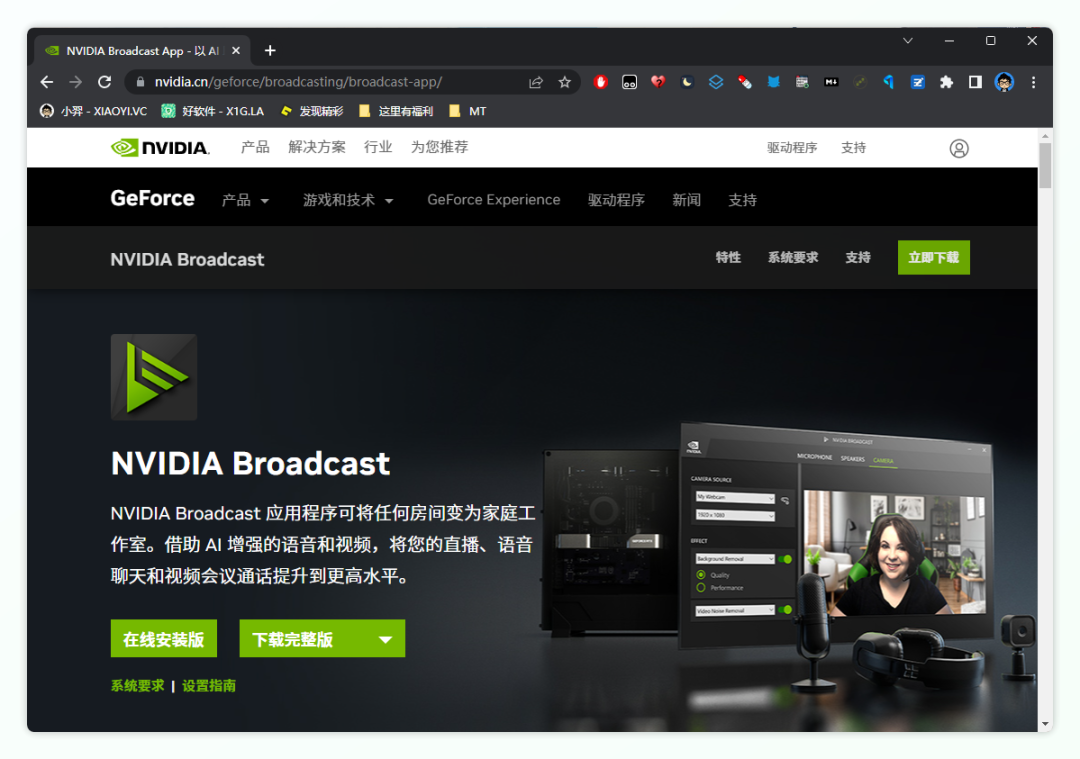Click the blue stacked-layers extension icon
The height and width of the screenshot is (759, 1080).
716,83
